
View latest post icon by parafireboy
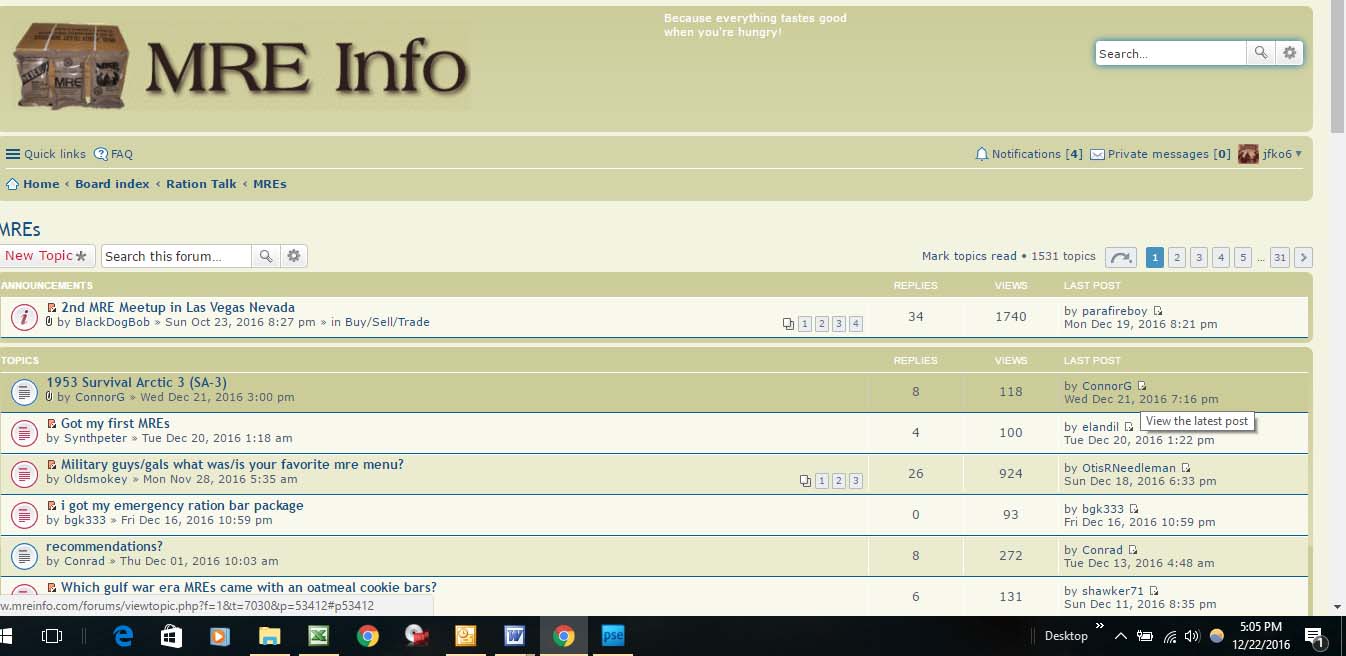(1158, 311)
